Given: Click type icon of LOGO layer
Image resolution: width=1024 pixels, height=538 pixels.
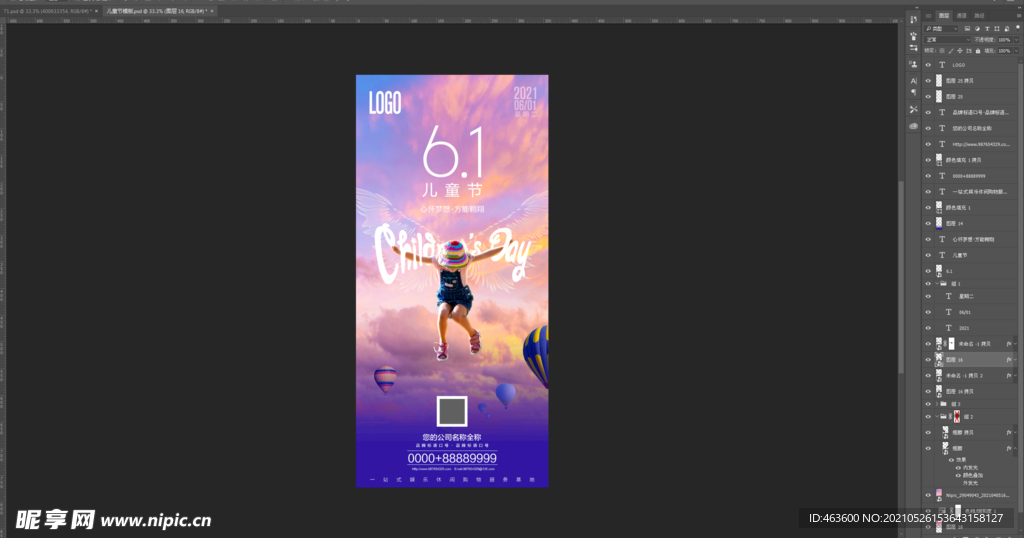Looking at the screenshot, I should (942, 65).
